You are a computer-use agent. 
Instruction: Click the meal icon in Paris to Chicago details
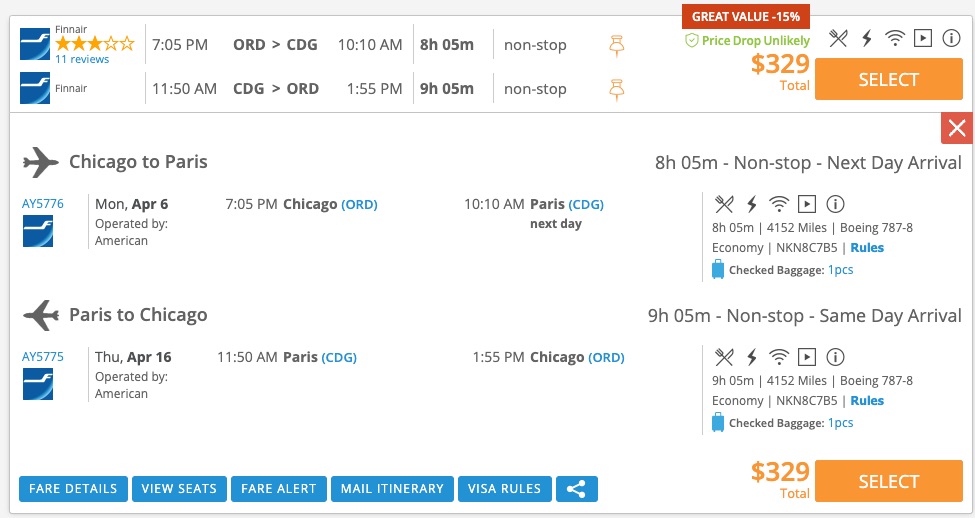(x=724, y=357)
